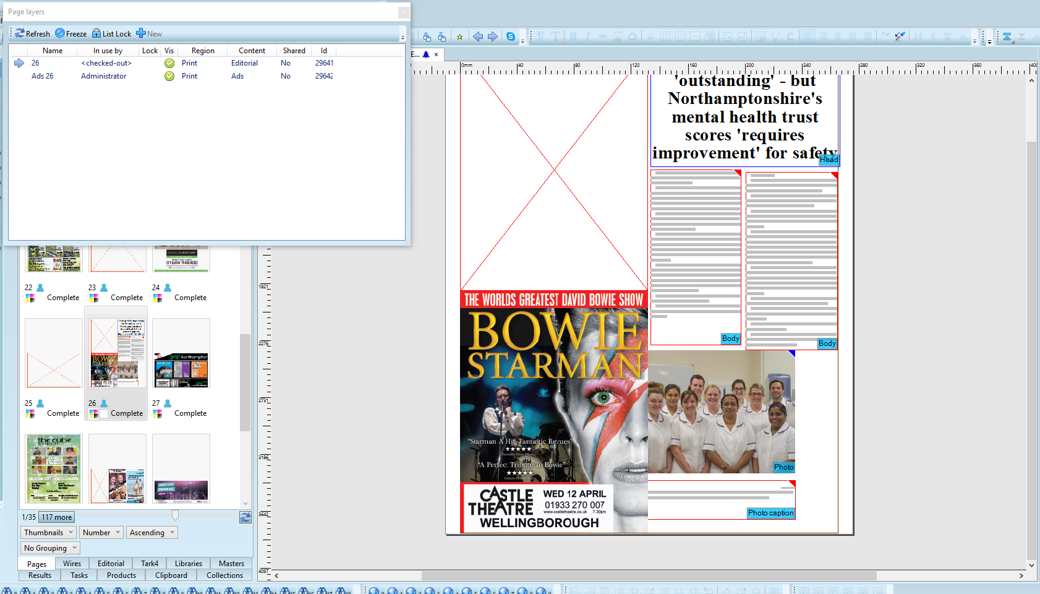The image size is (1040, 594).
Task: Click the thumbnails panel vertical scrollbar
Action: [245, 383]
